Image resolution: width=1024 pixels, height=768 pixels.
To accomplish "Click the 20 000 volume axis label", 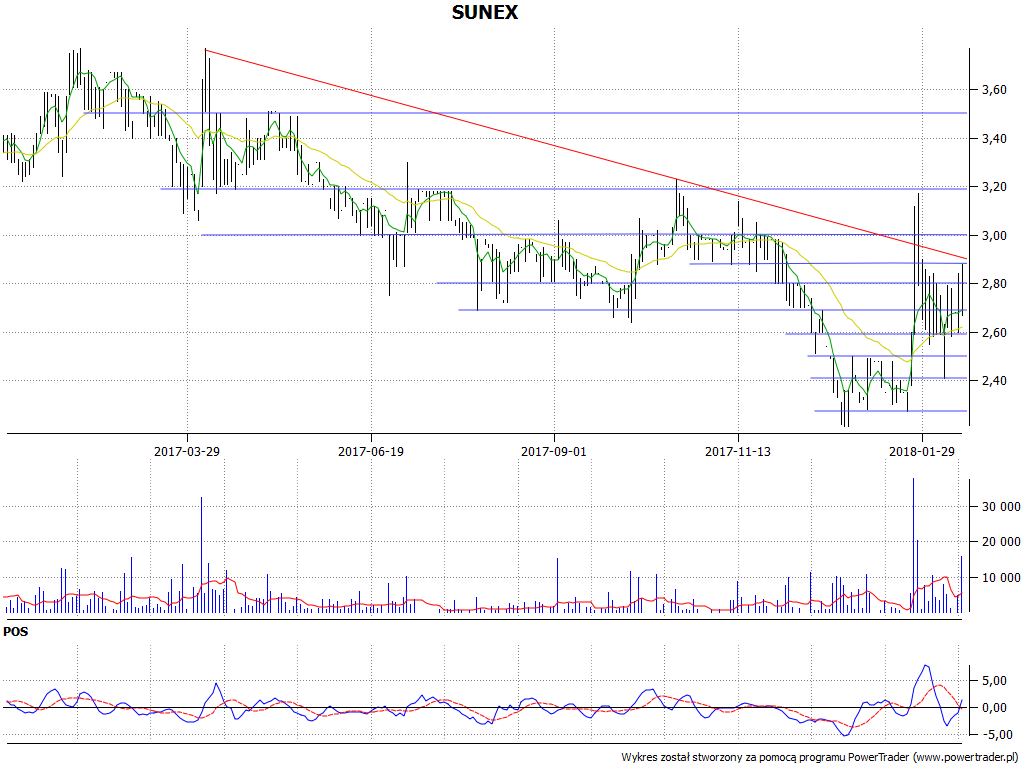I will 1000,541.
